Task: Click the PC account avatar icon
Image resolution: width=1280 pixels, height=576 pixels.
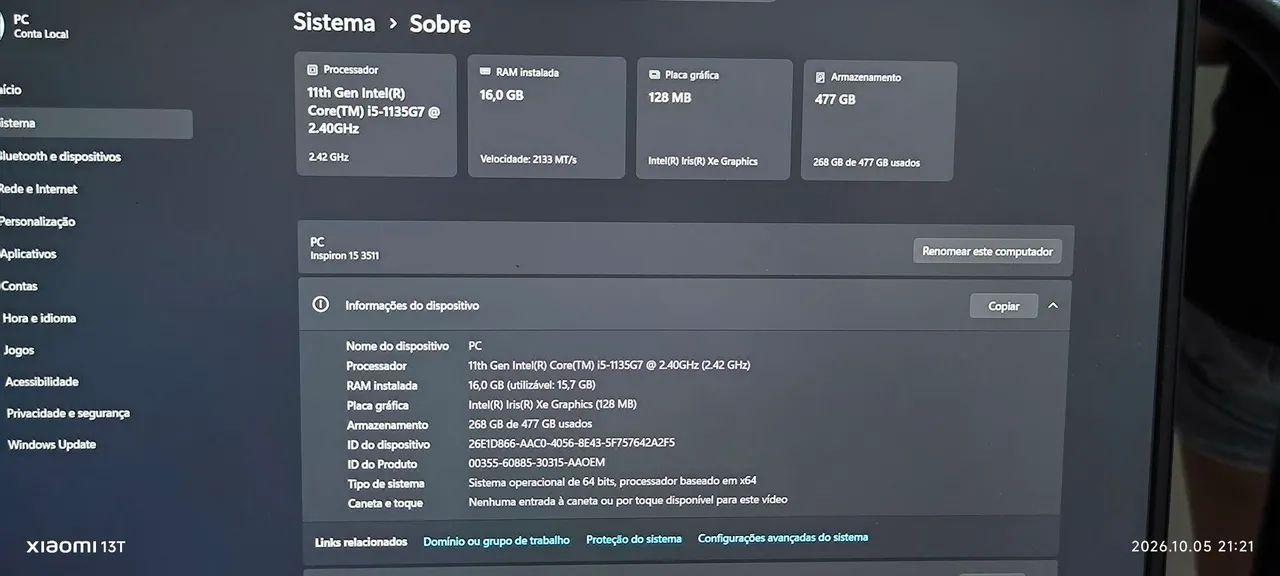Action: (x=3, y=25)
